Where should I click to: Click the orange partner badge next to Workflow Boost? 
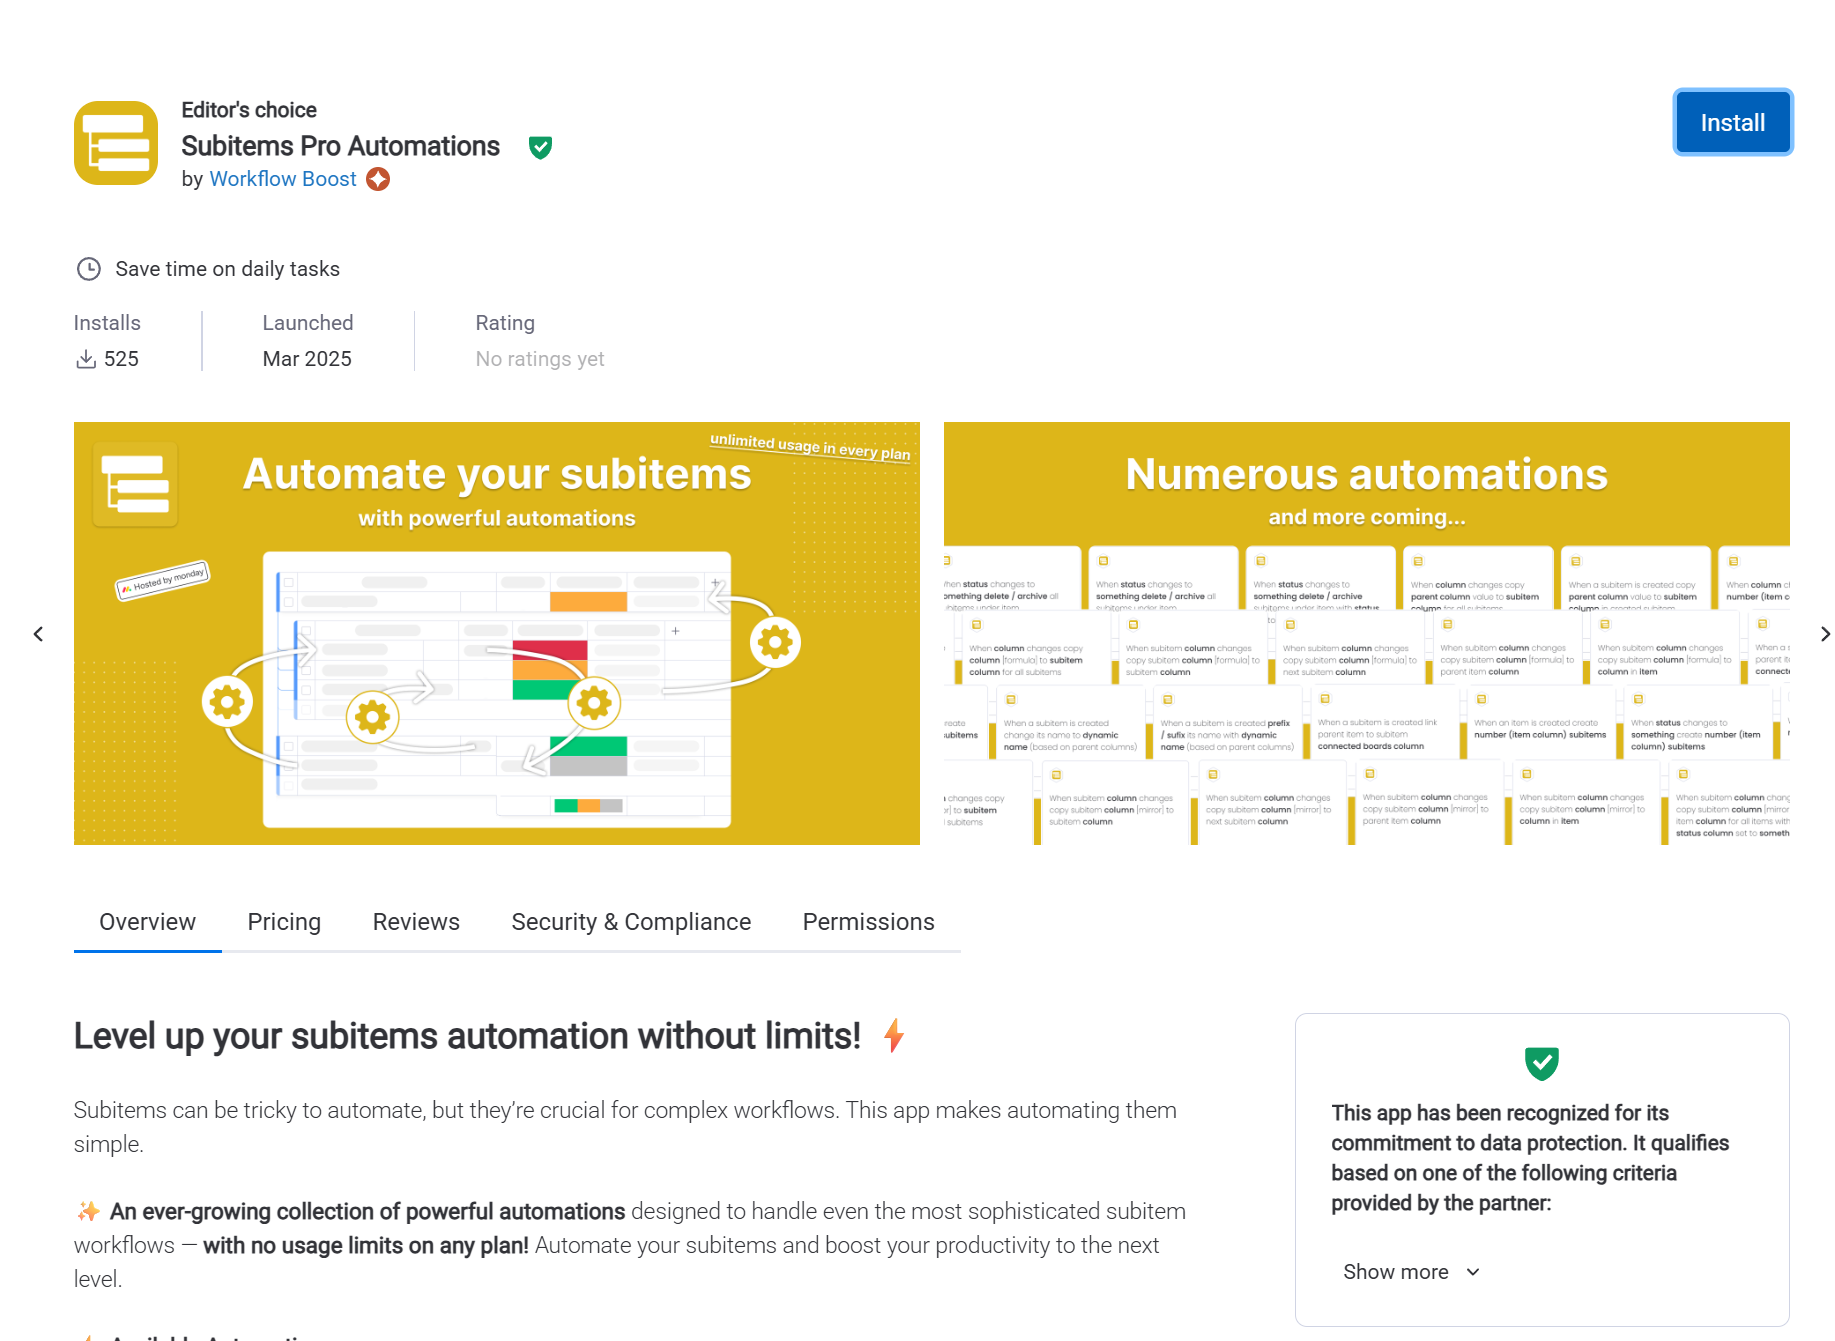[x=378, y=179]
